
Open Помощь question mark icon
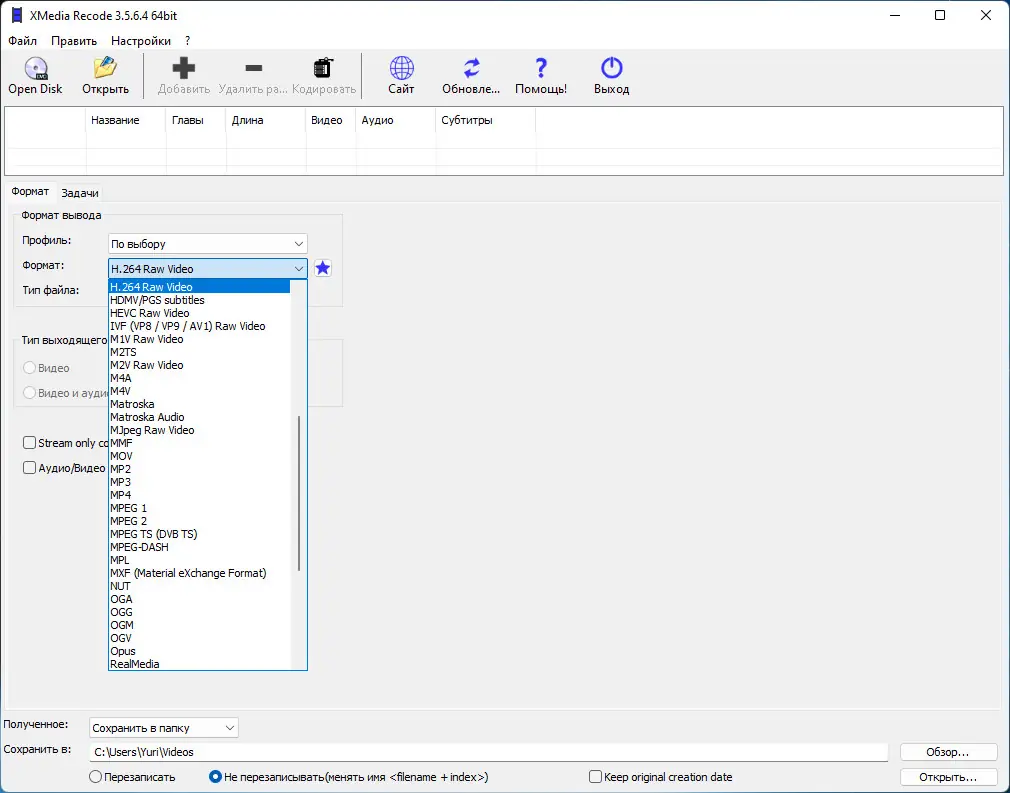[541, 69]
